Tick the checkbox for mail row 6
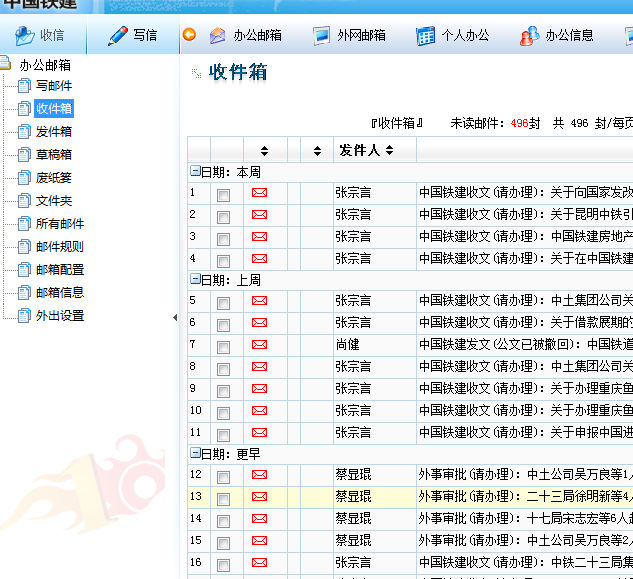The height and width of the screenshot is (579, 633). pyautogui.click(x=223, y=325)
